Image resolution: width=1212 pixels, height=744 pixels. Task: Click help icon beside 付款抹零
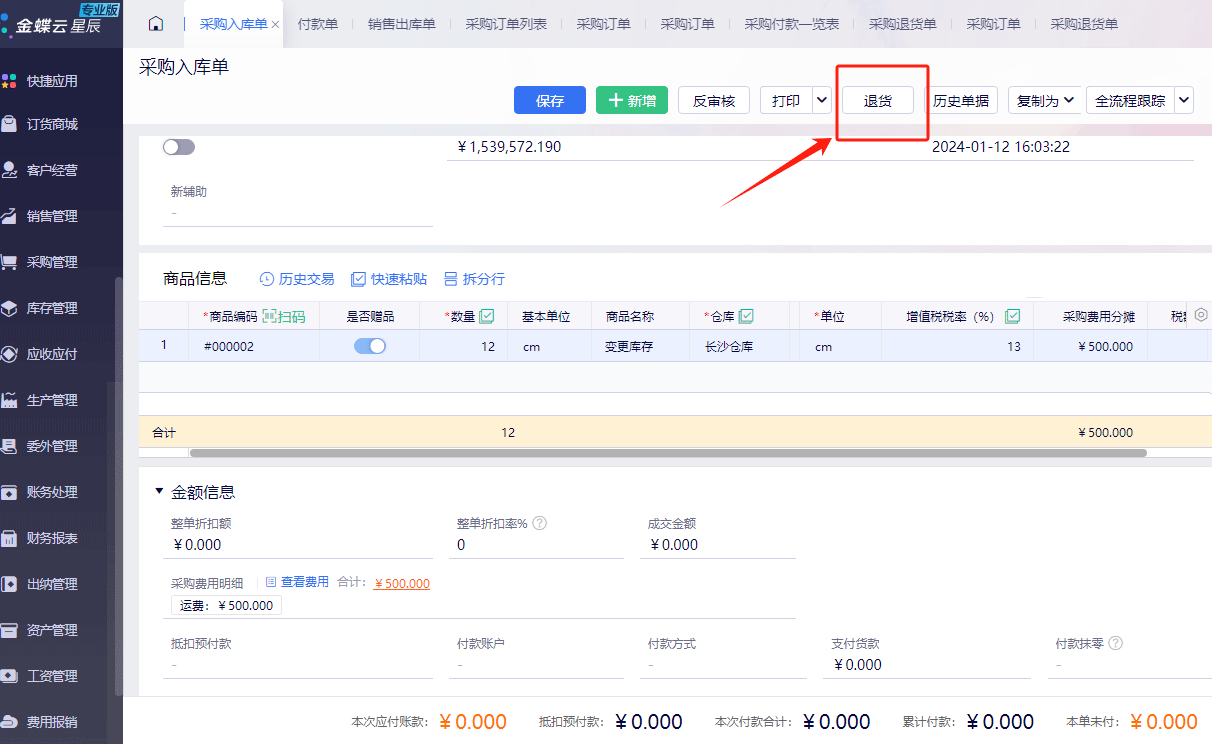1116,643
